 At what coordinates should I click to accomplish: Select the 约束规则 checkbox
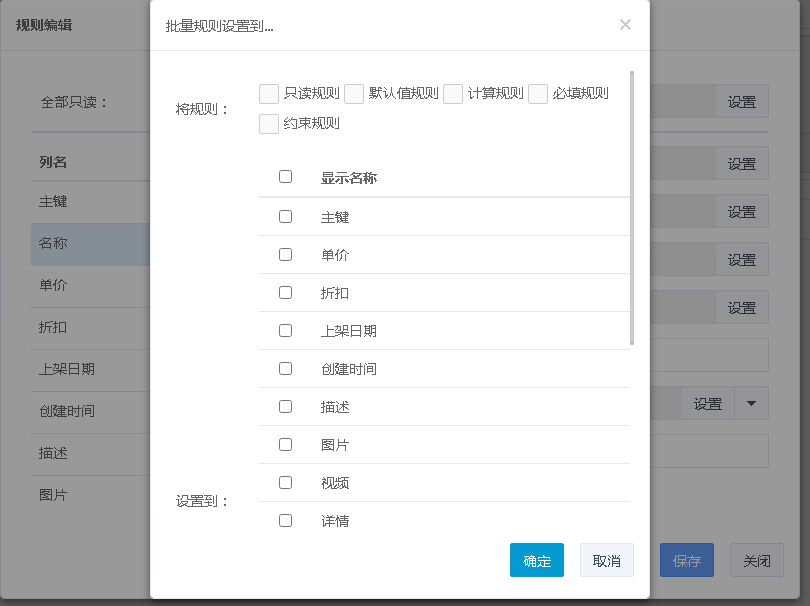coord(268,124)
